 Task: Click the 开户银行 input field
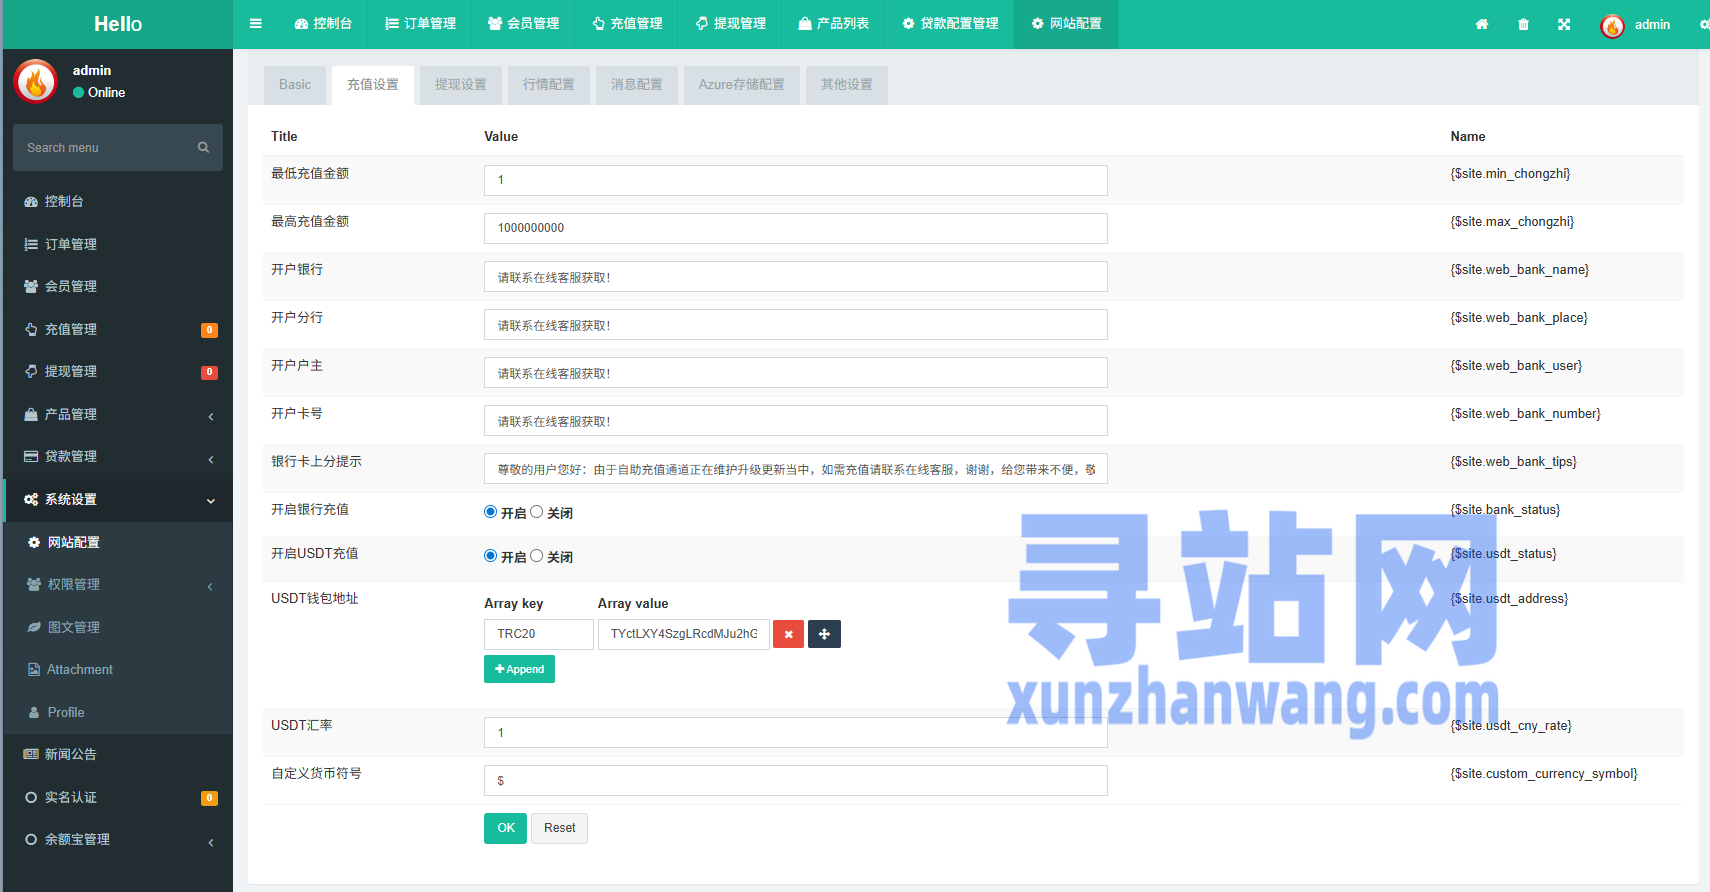796,276
